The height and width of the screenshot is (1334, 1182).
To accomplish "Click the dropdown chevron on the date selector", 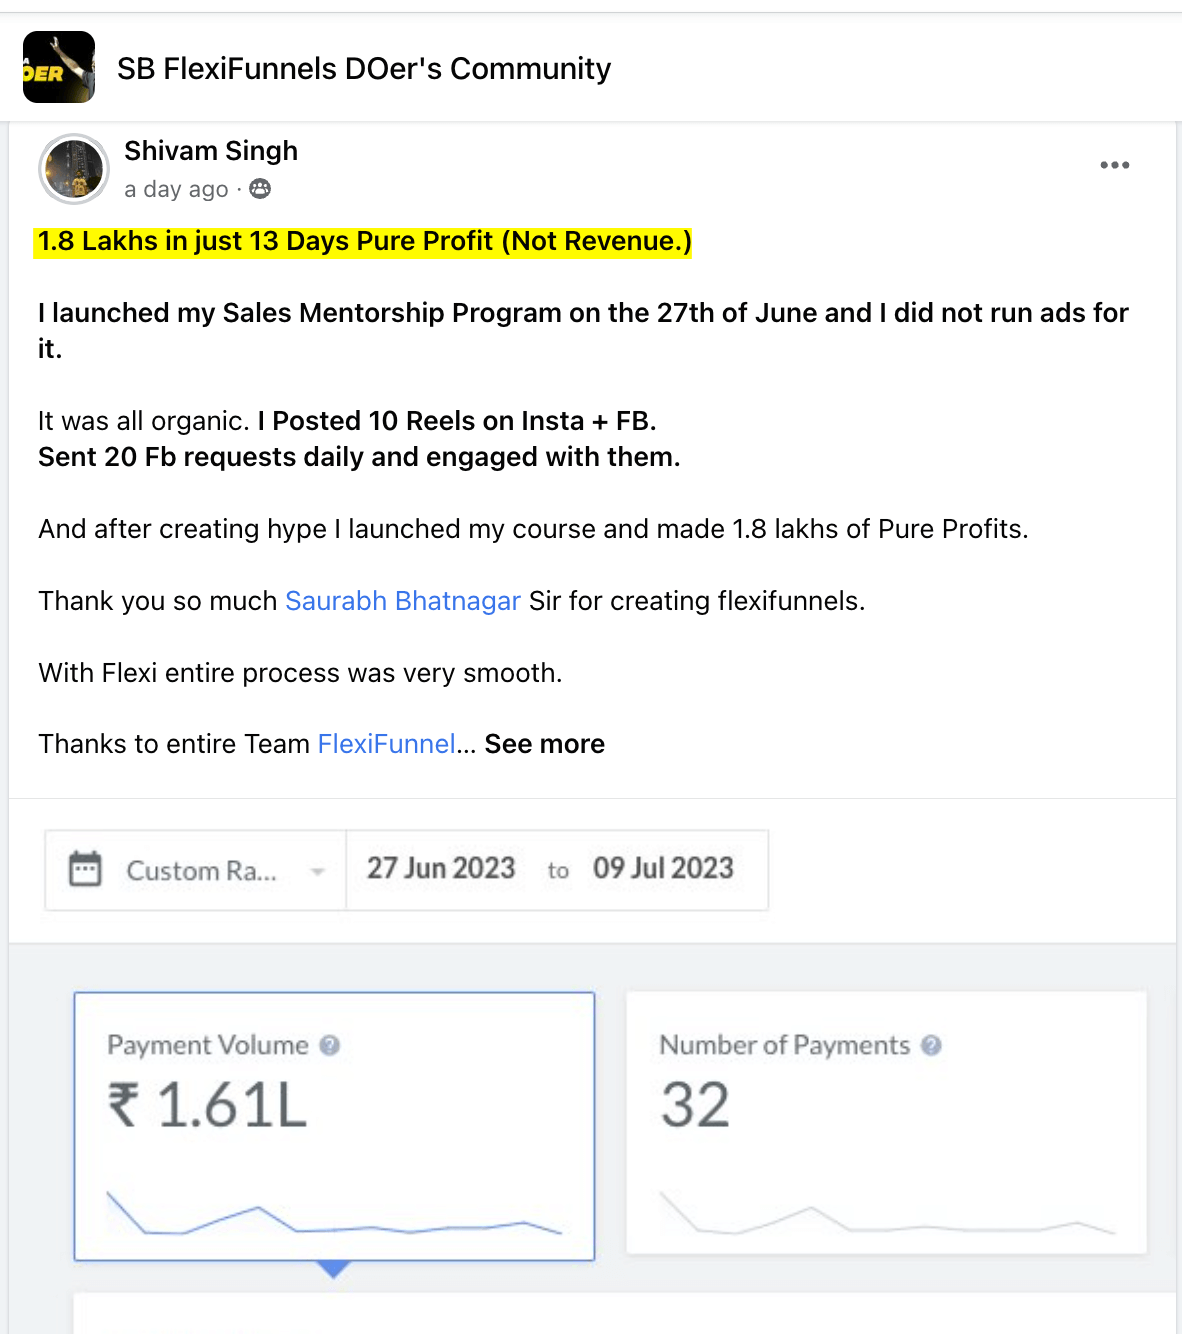I will pos(317,871).
